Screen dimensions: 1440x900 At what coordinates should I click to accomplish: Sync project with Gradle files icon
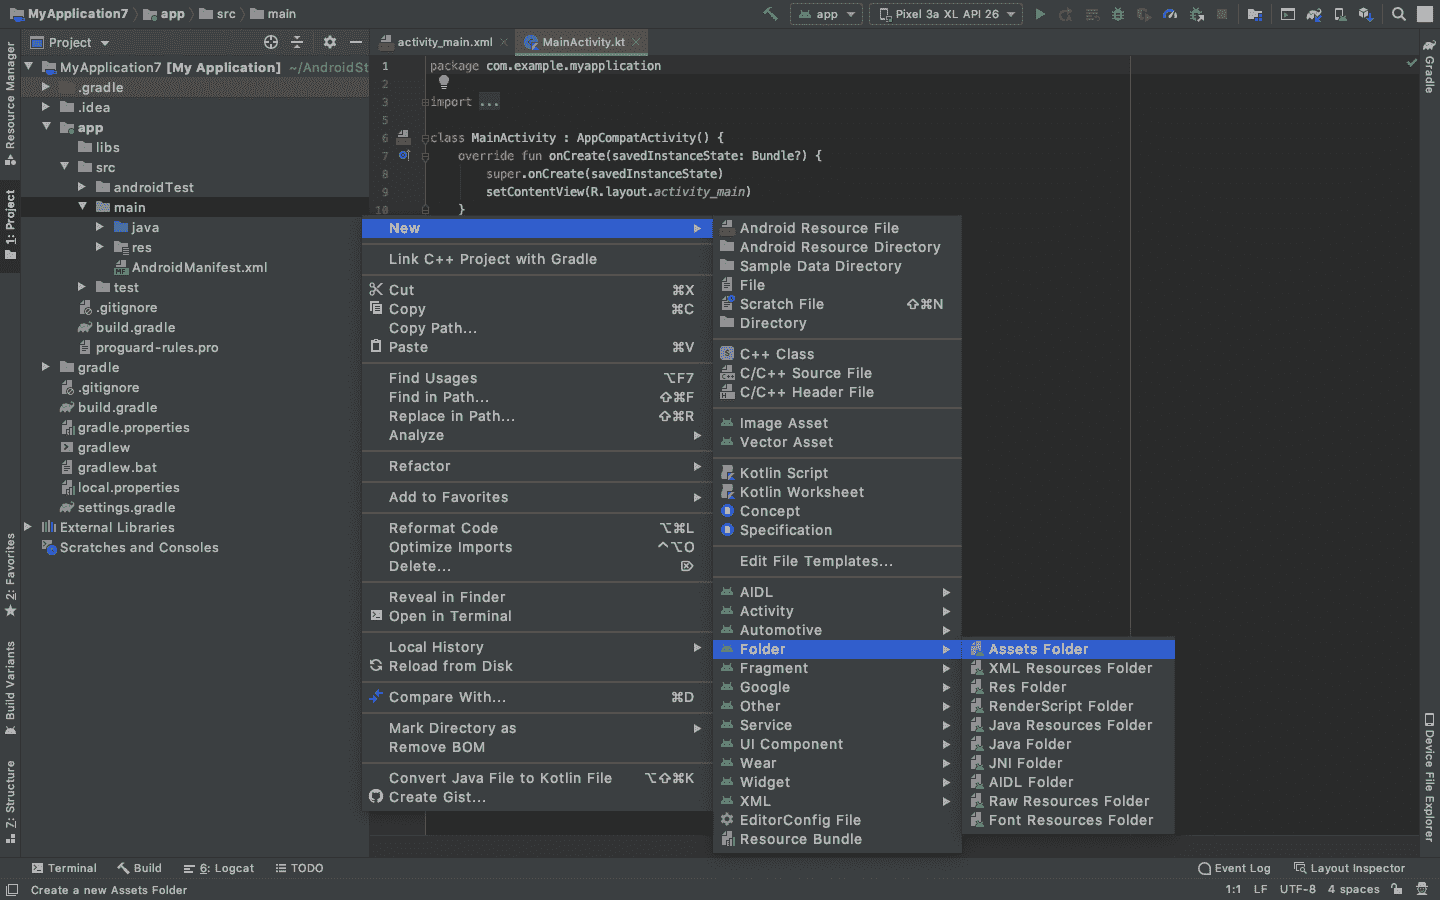pos(1314,15)
